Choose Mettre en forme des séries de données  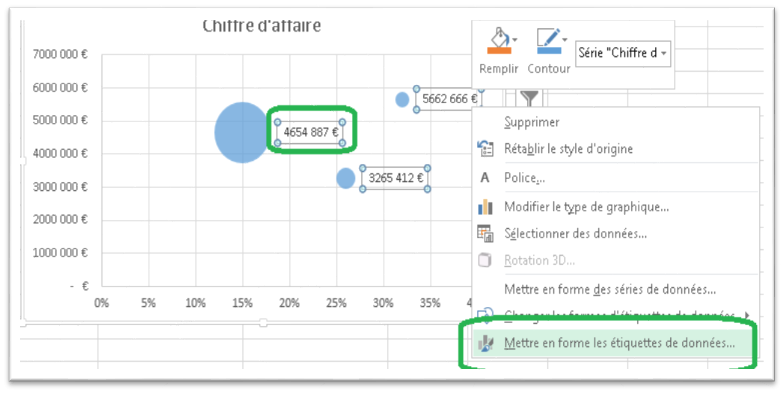(610, 289)
